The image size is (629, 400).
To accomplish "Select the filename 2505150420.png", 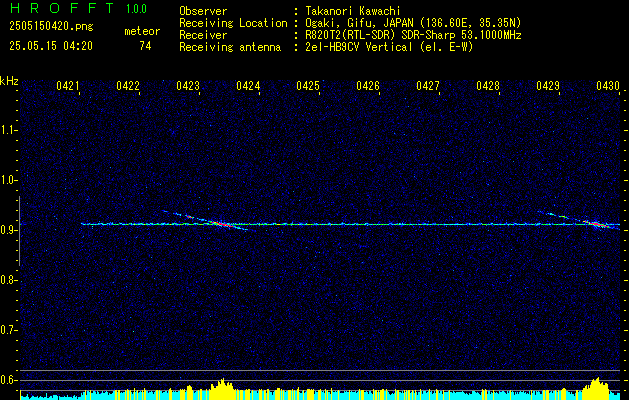I will tap(51, 27).
